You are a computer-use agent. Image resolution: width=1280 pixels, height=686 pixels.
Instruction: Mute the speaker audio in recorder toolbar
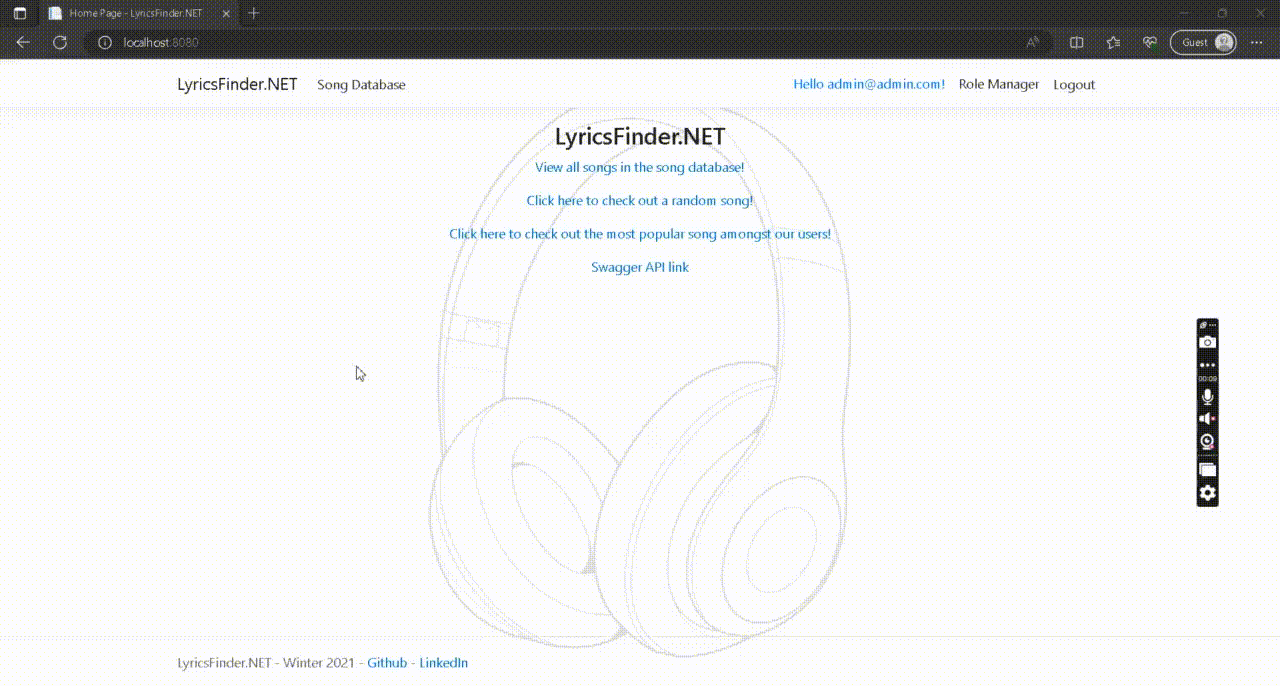(x=1207, y=419)
